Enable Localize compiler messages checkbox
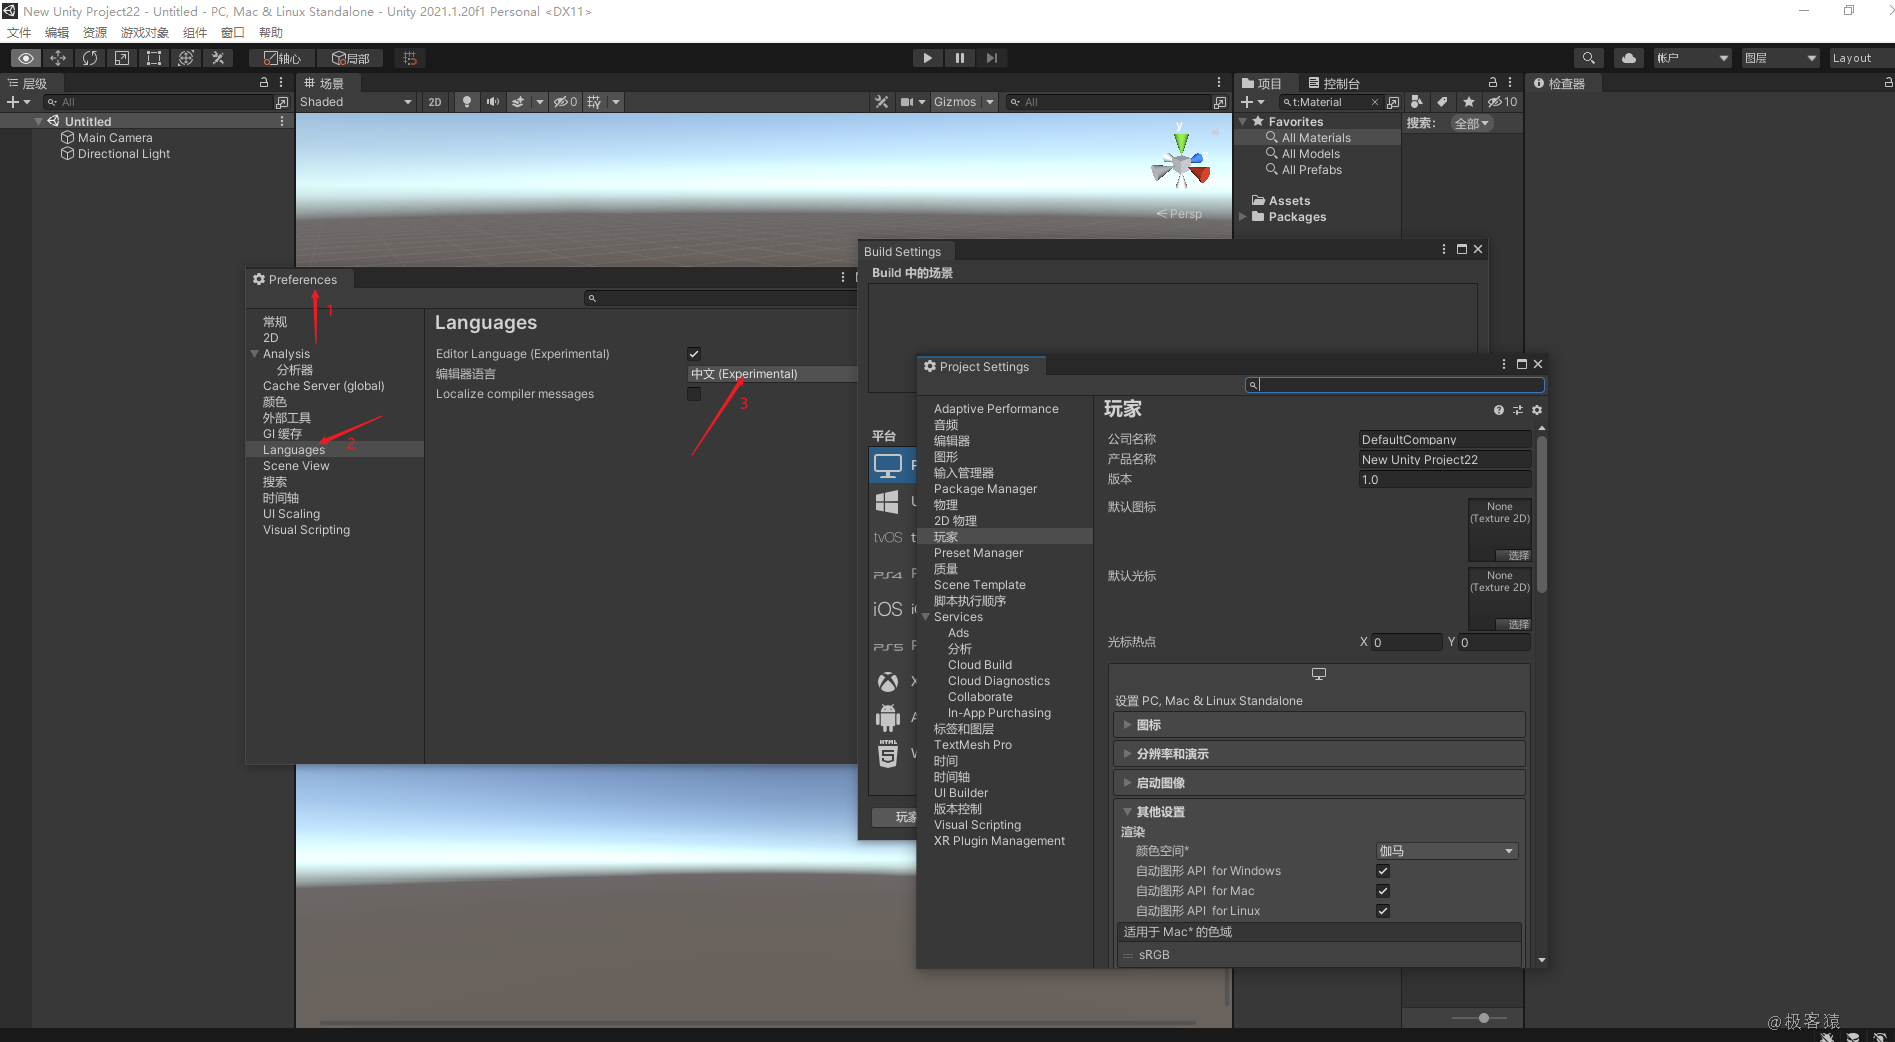This screenshot has width=1895, height=1042. 694,394
